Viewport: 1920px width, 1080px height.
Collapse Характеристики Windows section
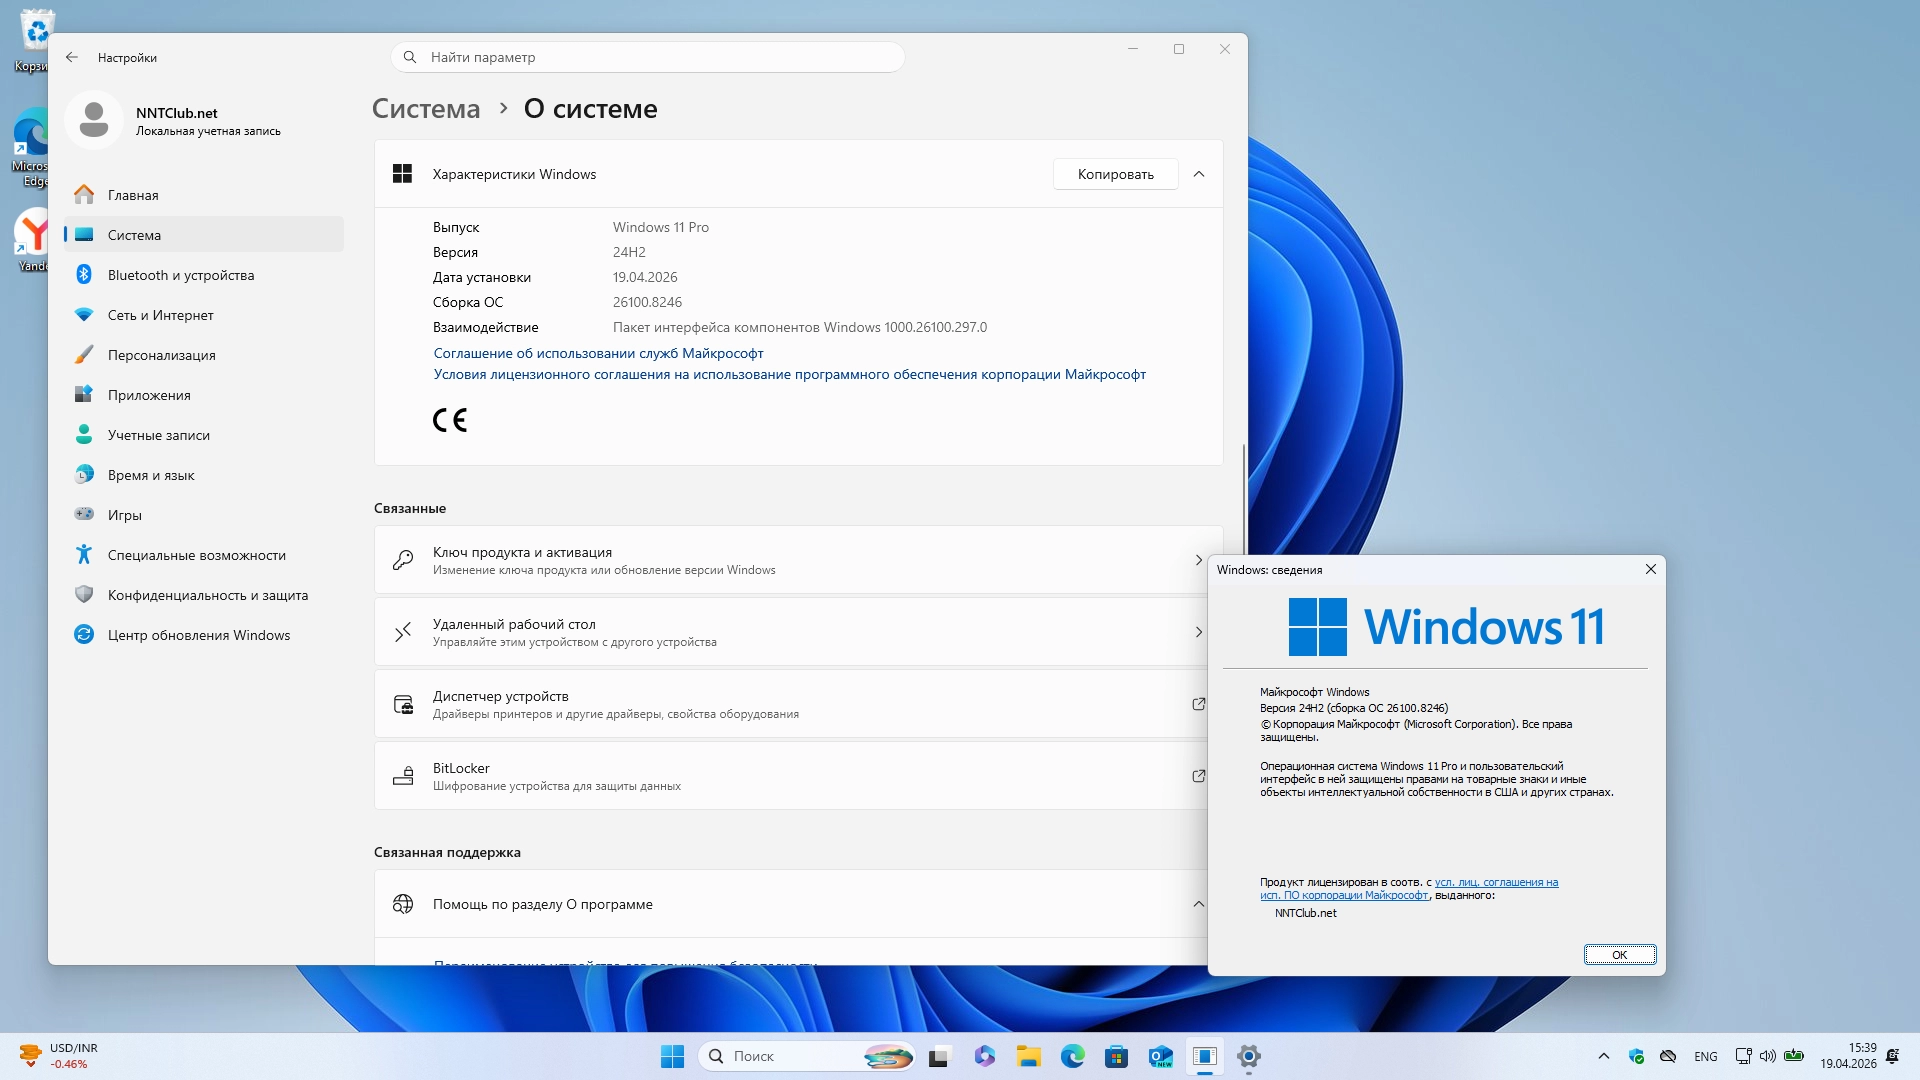coord(1199,174)
